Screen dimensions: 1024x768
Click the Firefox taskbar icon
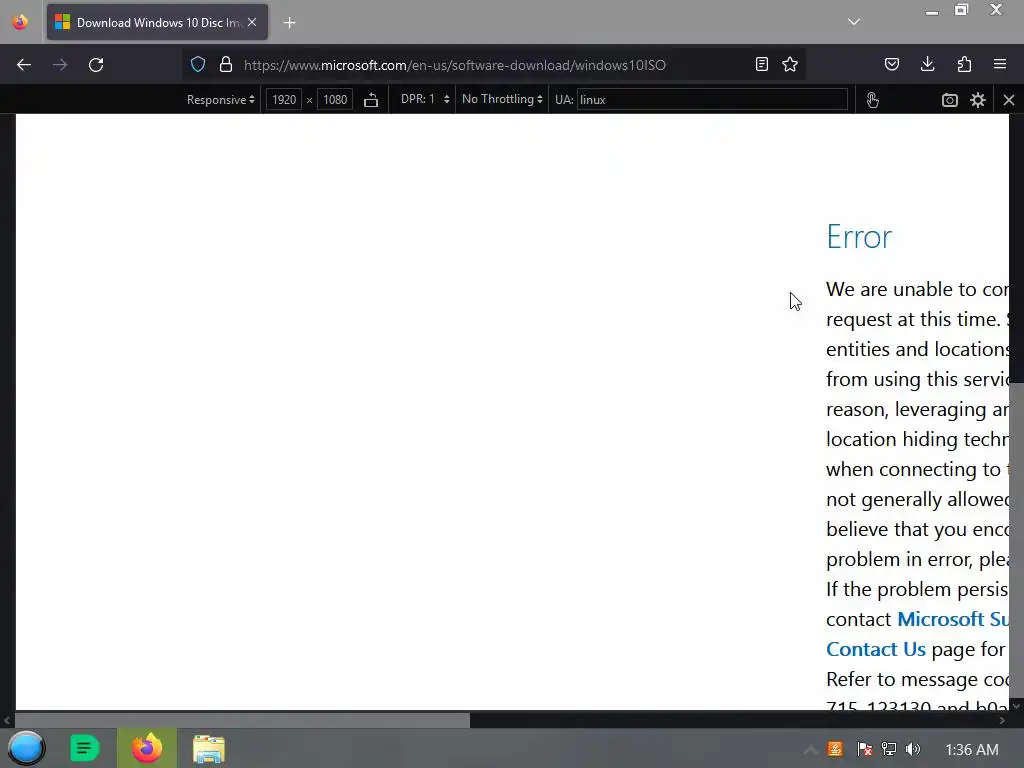pyautogui.click(x=147, y=748)
